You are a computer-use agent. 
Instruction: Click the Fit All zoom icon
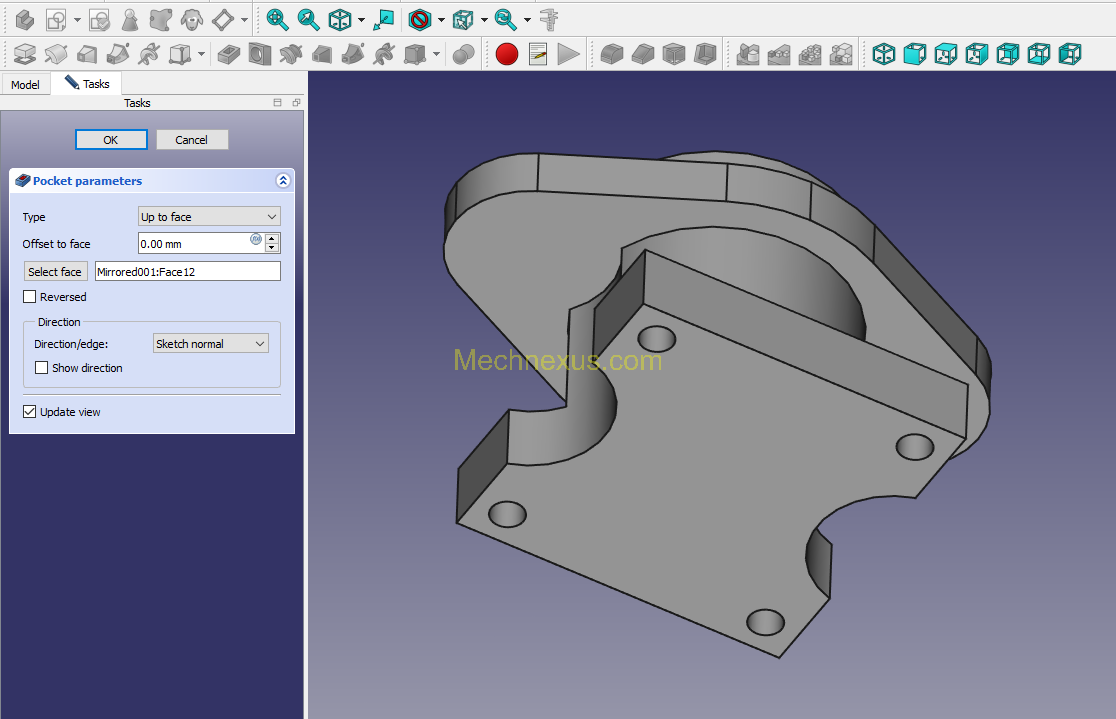277,20
